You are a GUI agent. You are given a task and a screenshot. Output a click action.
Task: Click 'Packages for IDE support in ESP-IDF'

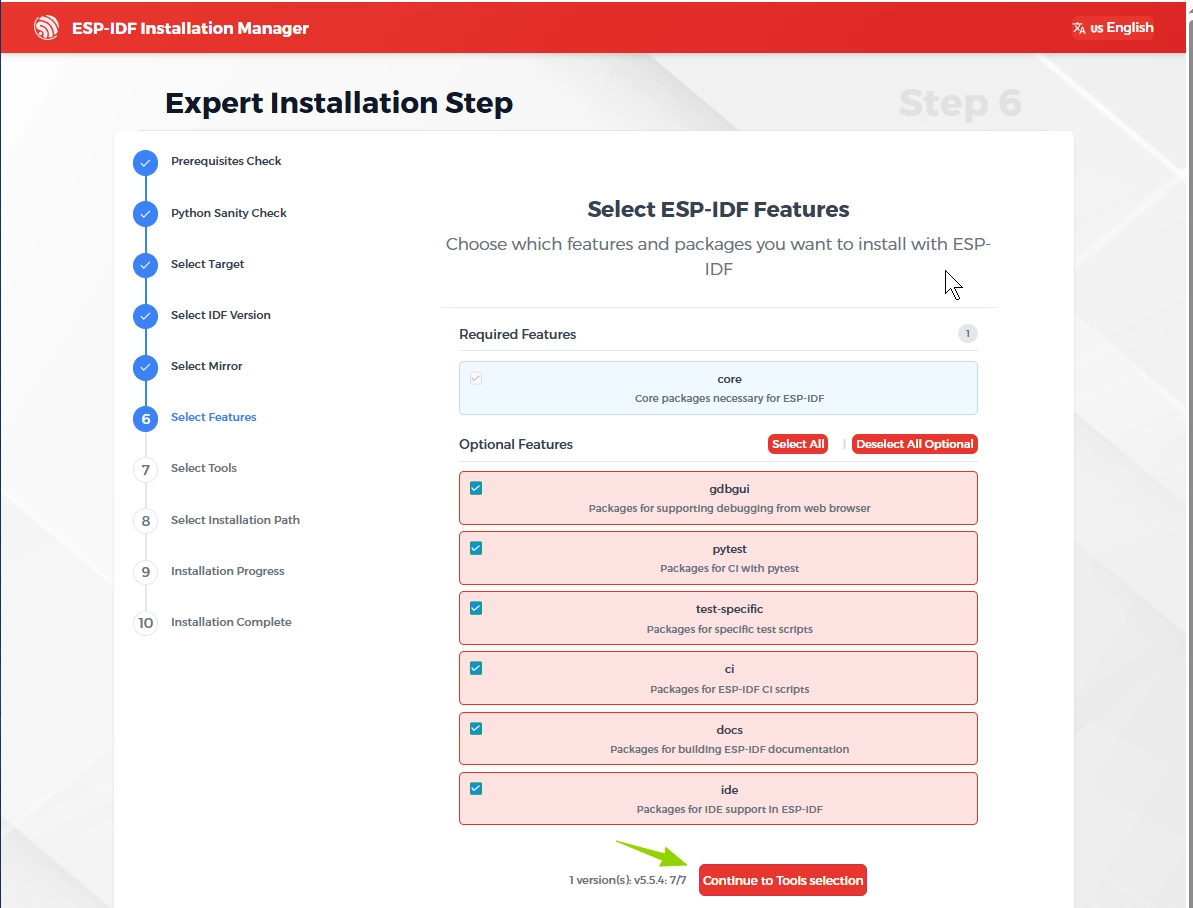(729, 810)
